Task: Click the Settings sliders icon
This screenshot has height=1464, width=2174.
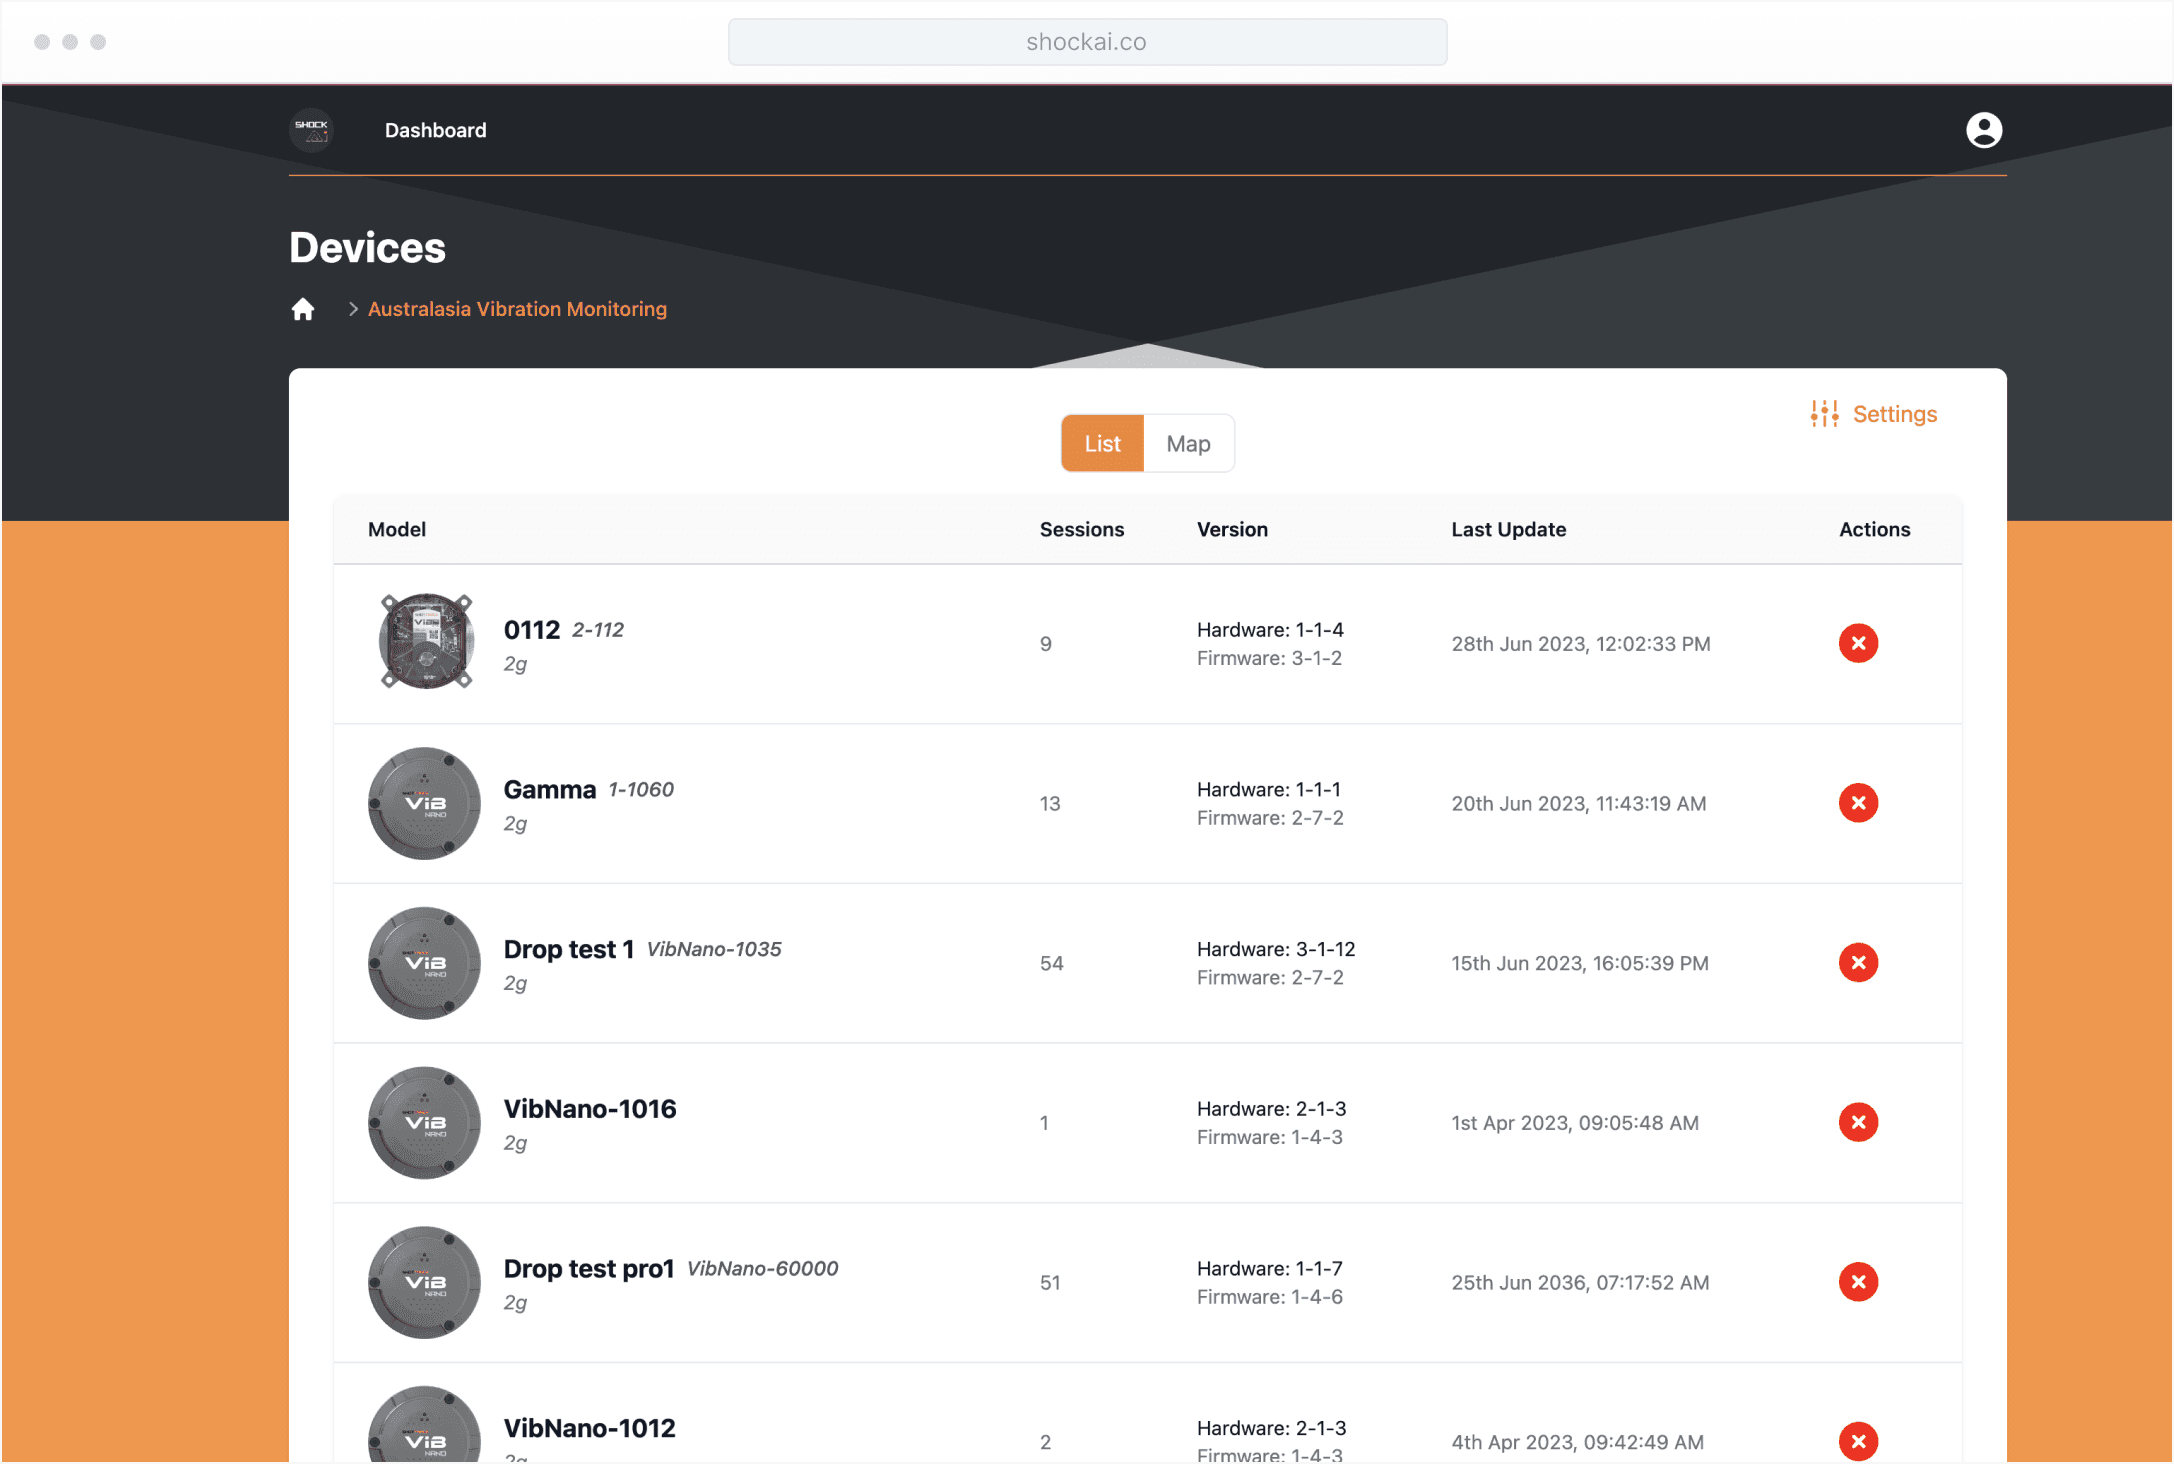Action: tap(1824, 414)
